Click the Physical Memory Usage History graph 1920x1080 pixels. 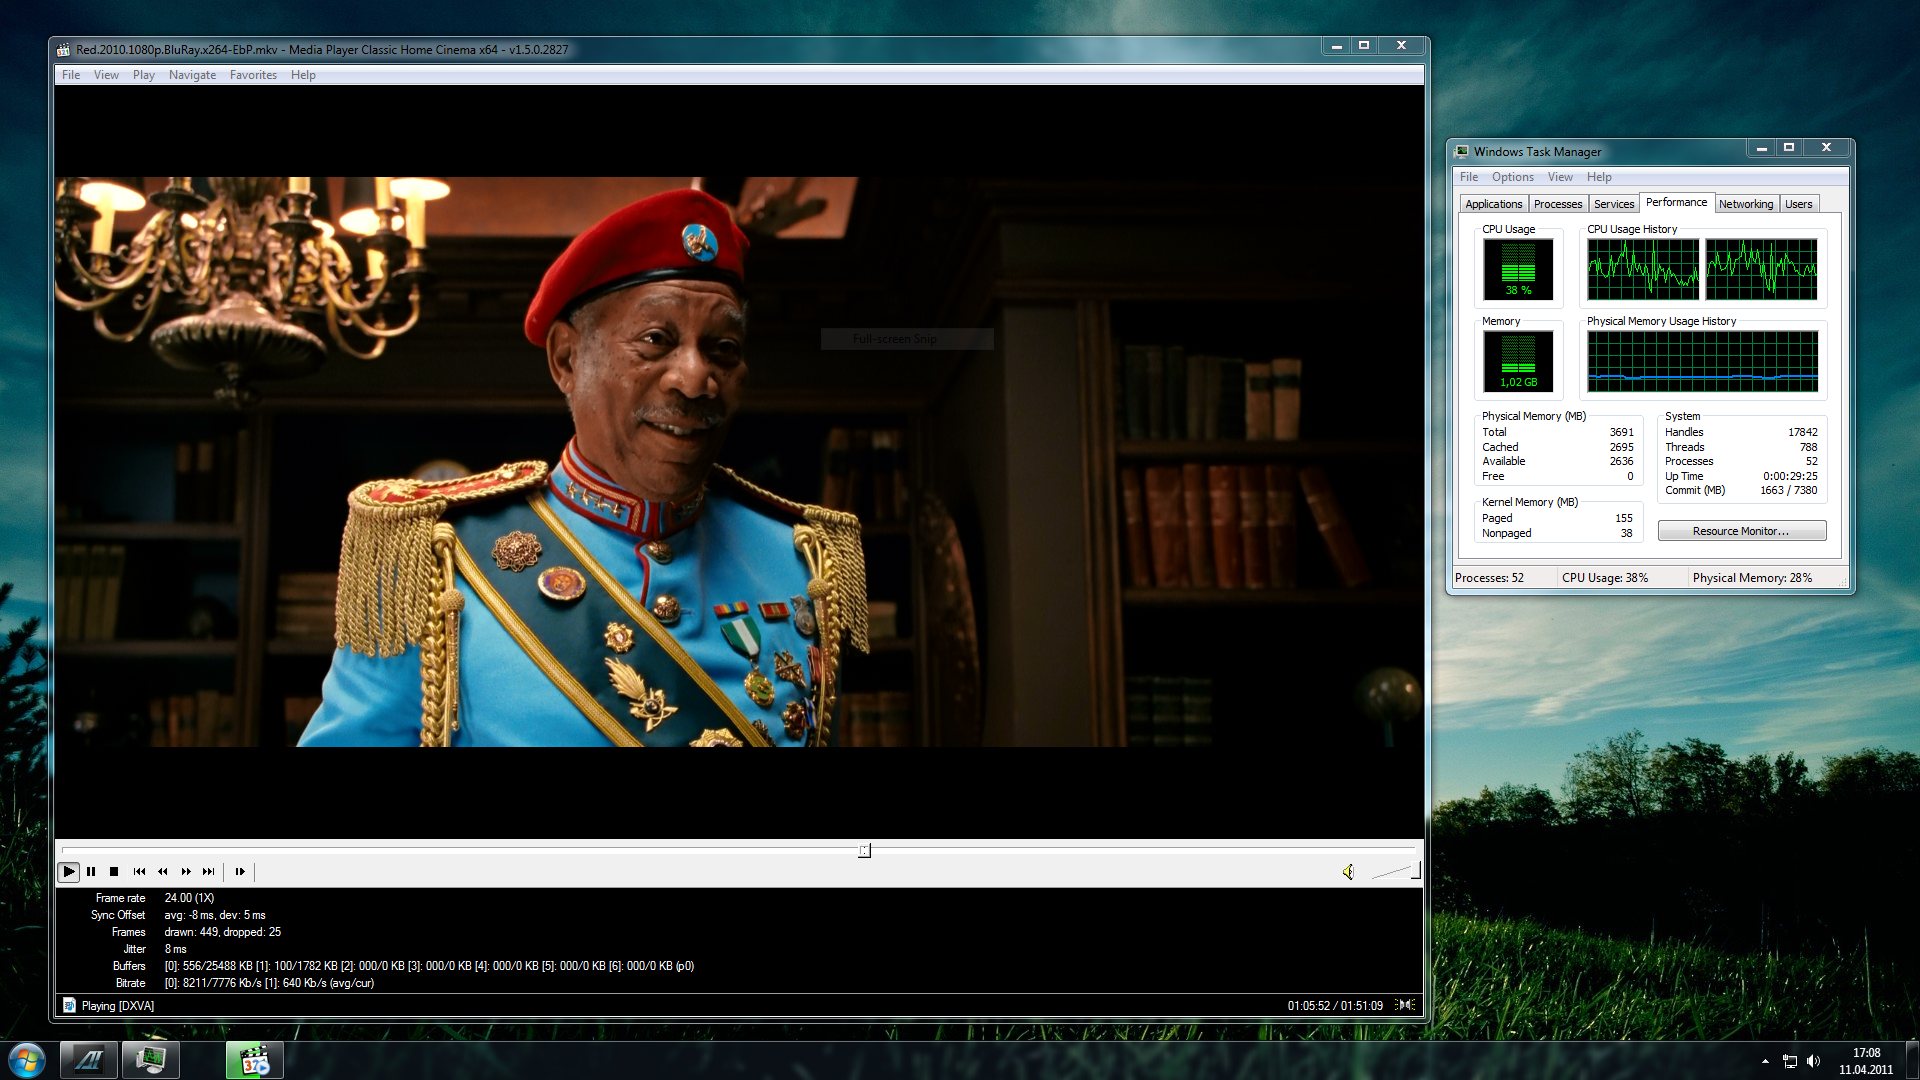(1702, 361)
